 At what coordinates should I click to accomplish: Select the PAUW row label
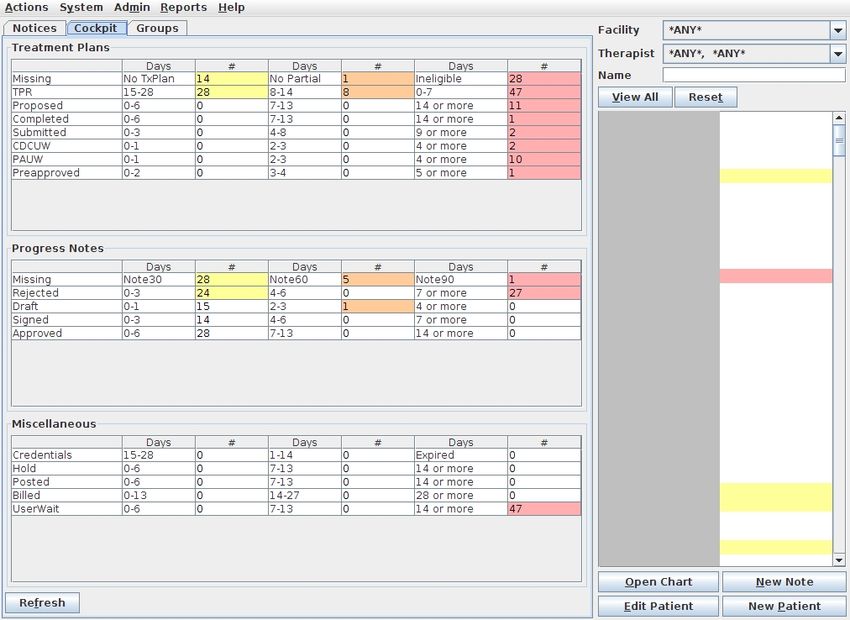click(x=67, y=159)
